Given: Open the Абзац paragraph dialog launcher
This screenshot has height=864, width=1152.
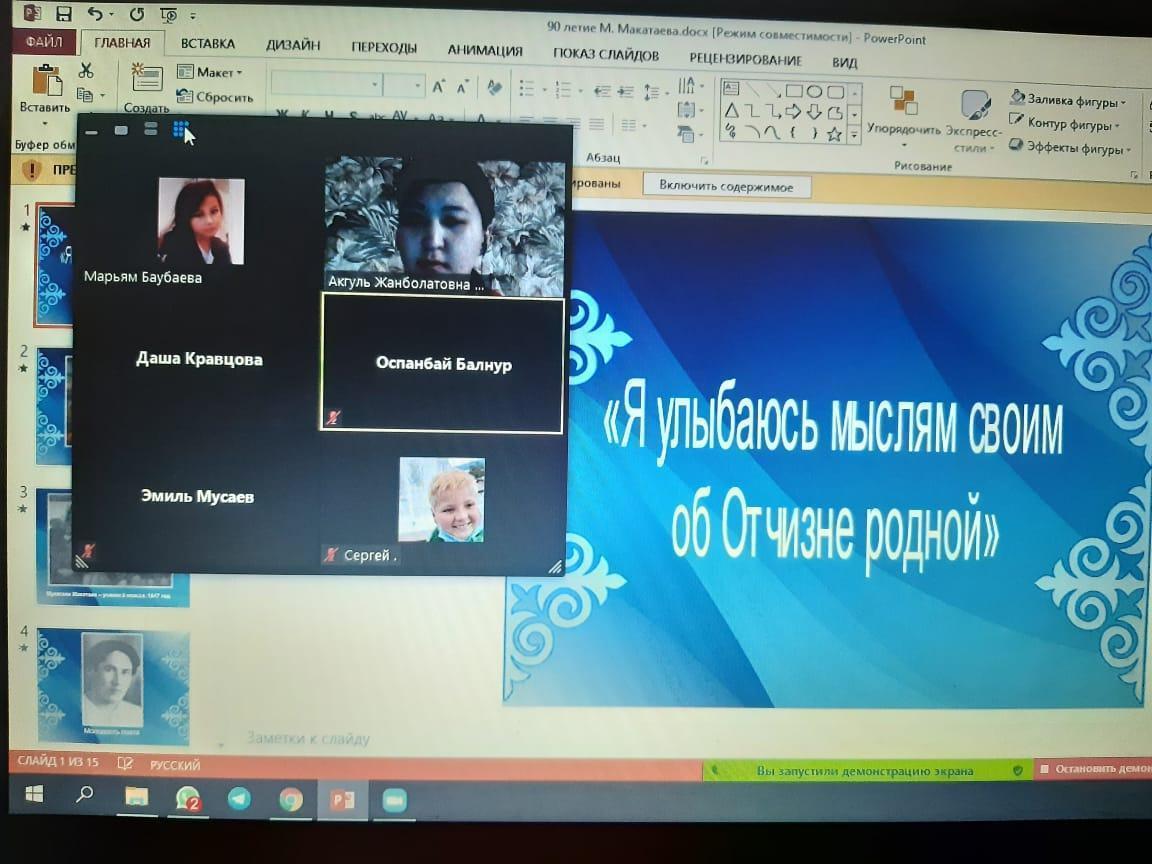Looking at the screenshot, I should click(704, 159).
